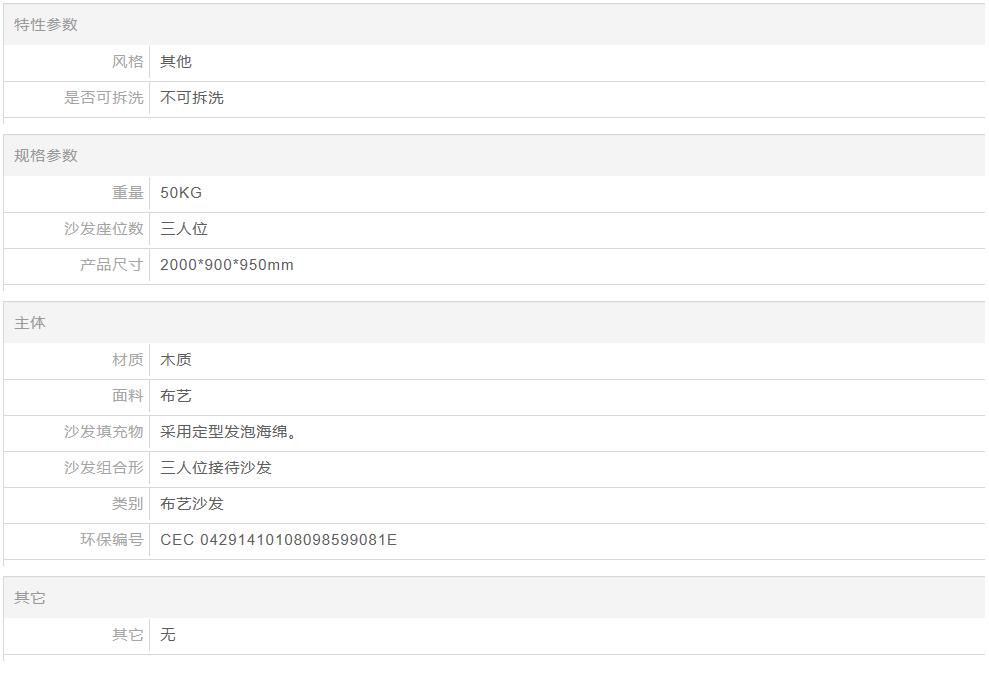This screenshot has width=989, height=679.
Task: Select the 无 value in the last row
Action: pyautogui.click(x=168, y=635)
